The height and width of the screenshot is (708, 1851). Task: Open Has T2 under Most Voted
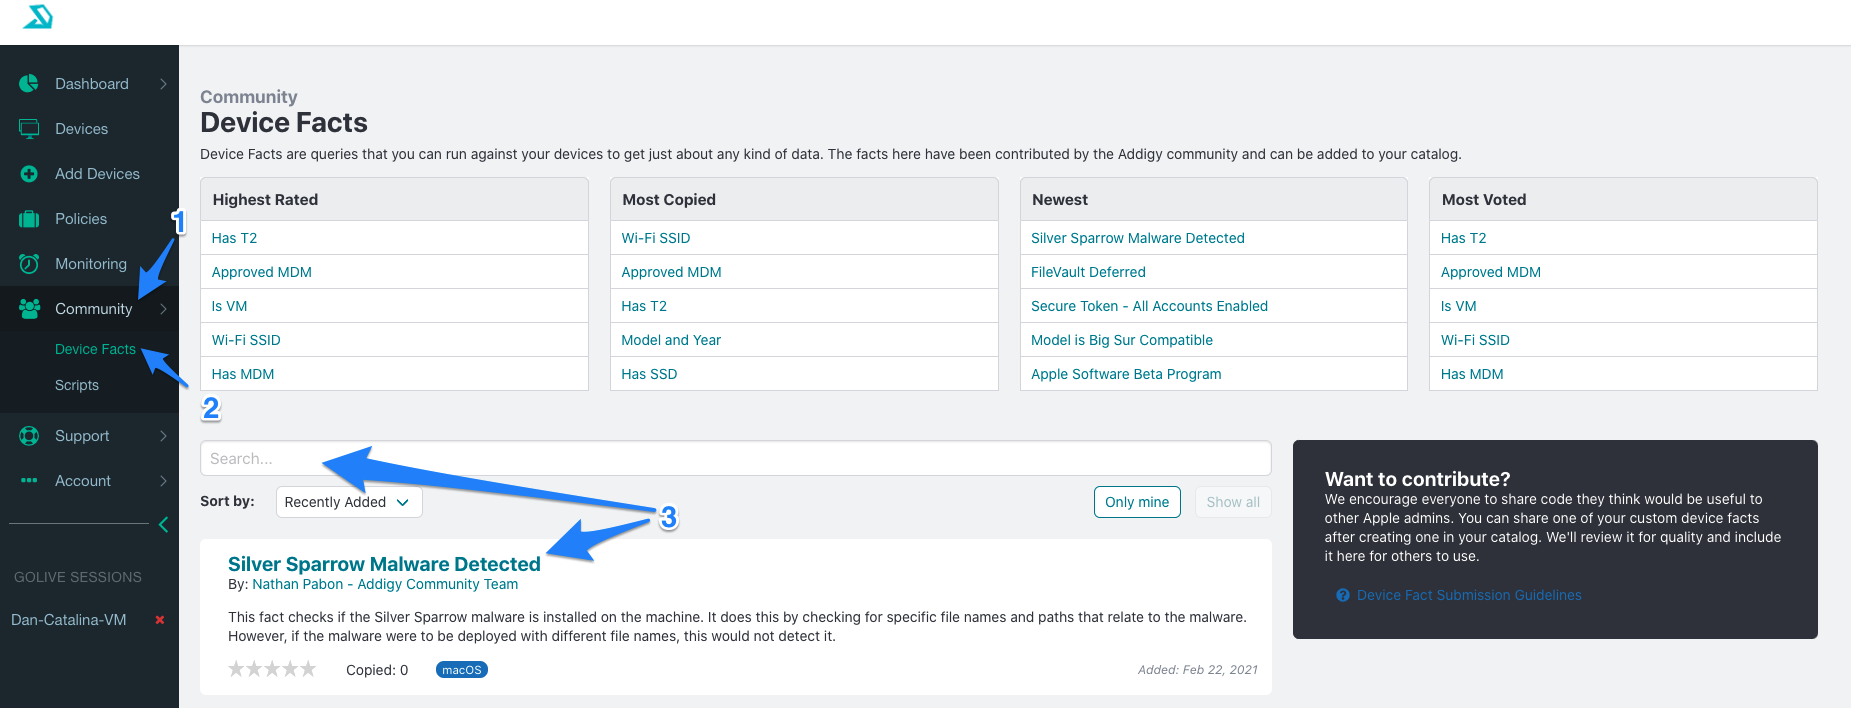tap(1463, 238)
